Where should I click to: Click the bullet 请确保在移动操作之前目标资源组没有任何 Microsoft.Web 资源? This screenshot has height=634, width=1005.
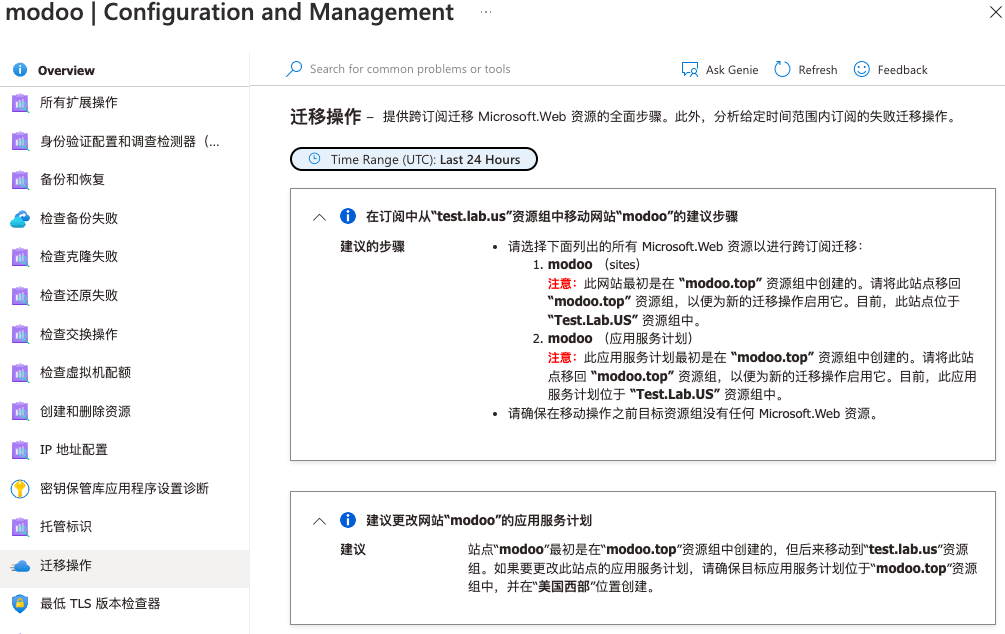pos(693,413)
